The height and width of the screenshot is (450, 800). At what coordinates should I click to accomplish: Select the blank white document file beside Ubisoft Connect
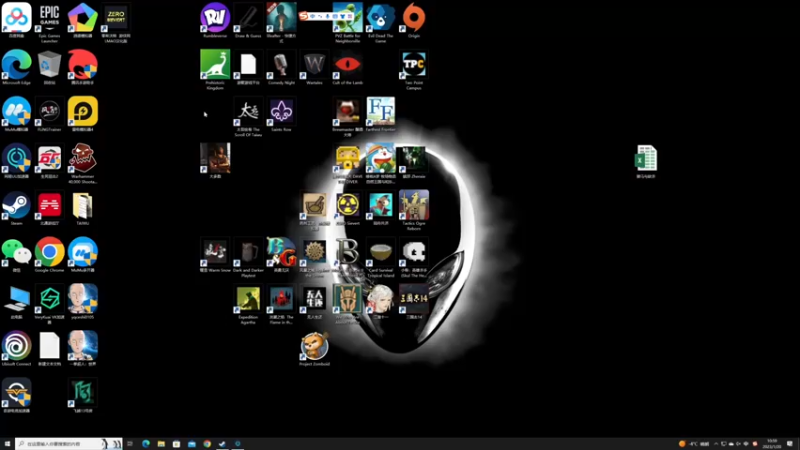click(x=49, y=346)
